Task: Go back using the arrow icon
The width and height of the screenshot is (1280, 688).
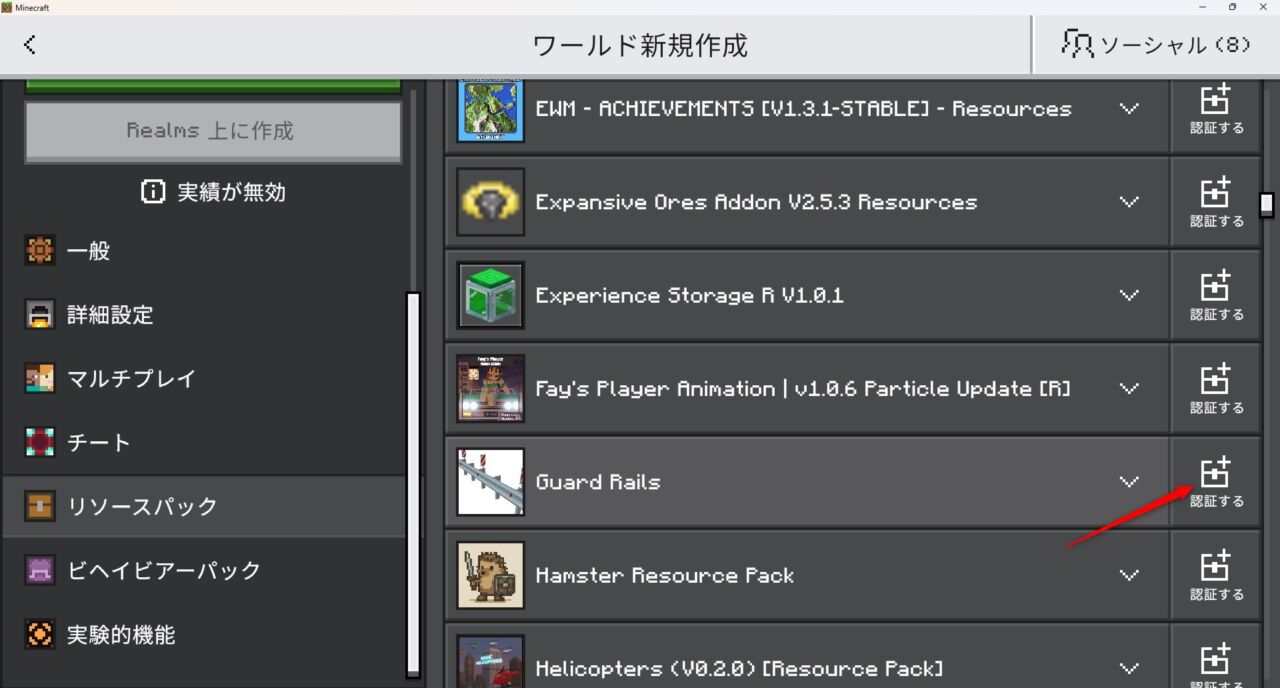Action: pyautogui.click(x=30, y=44)
